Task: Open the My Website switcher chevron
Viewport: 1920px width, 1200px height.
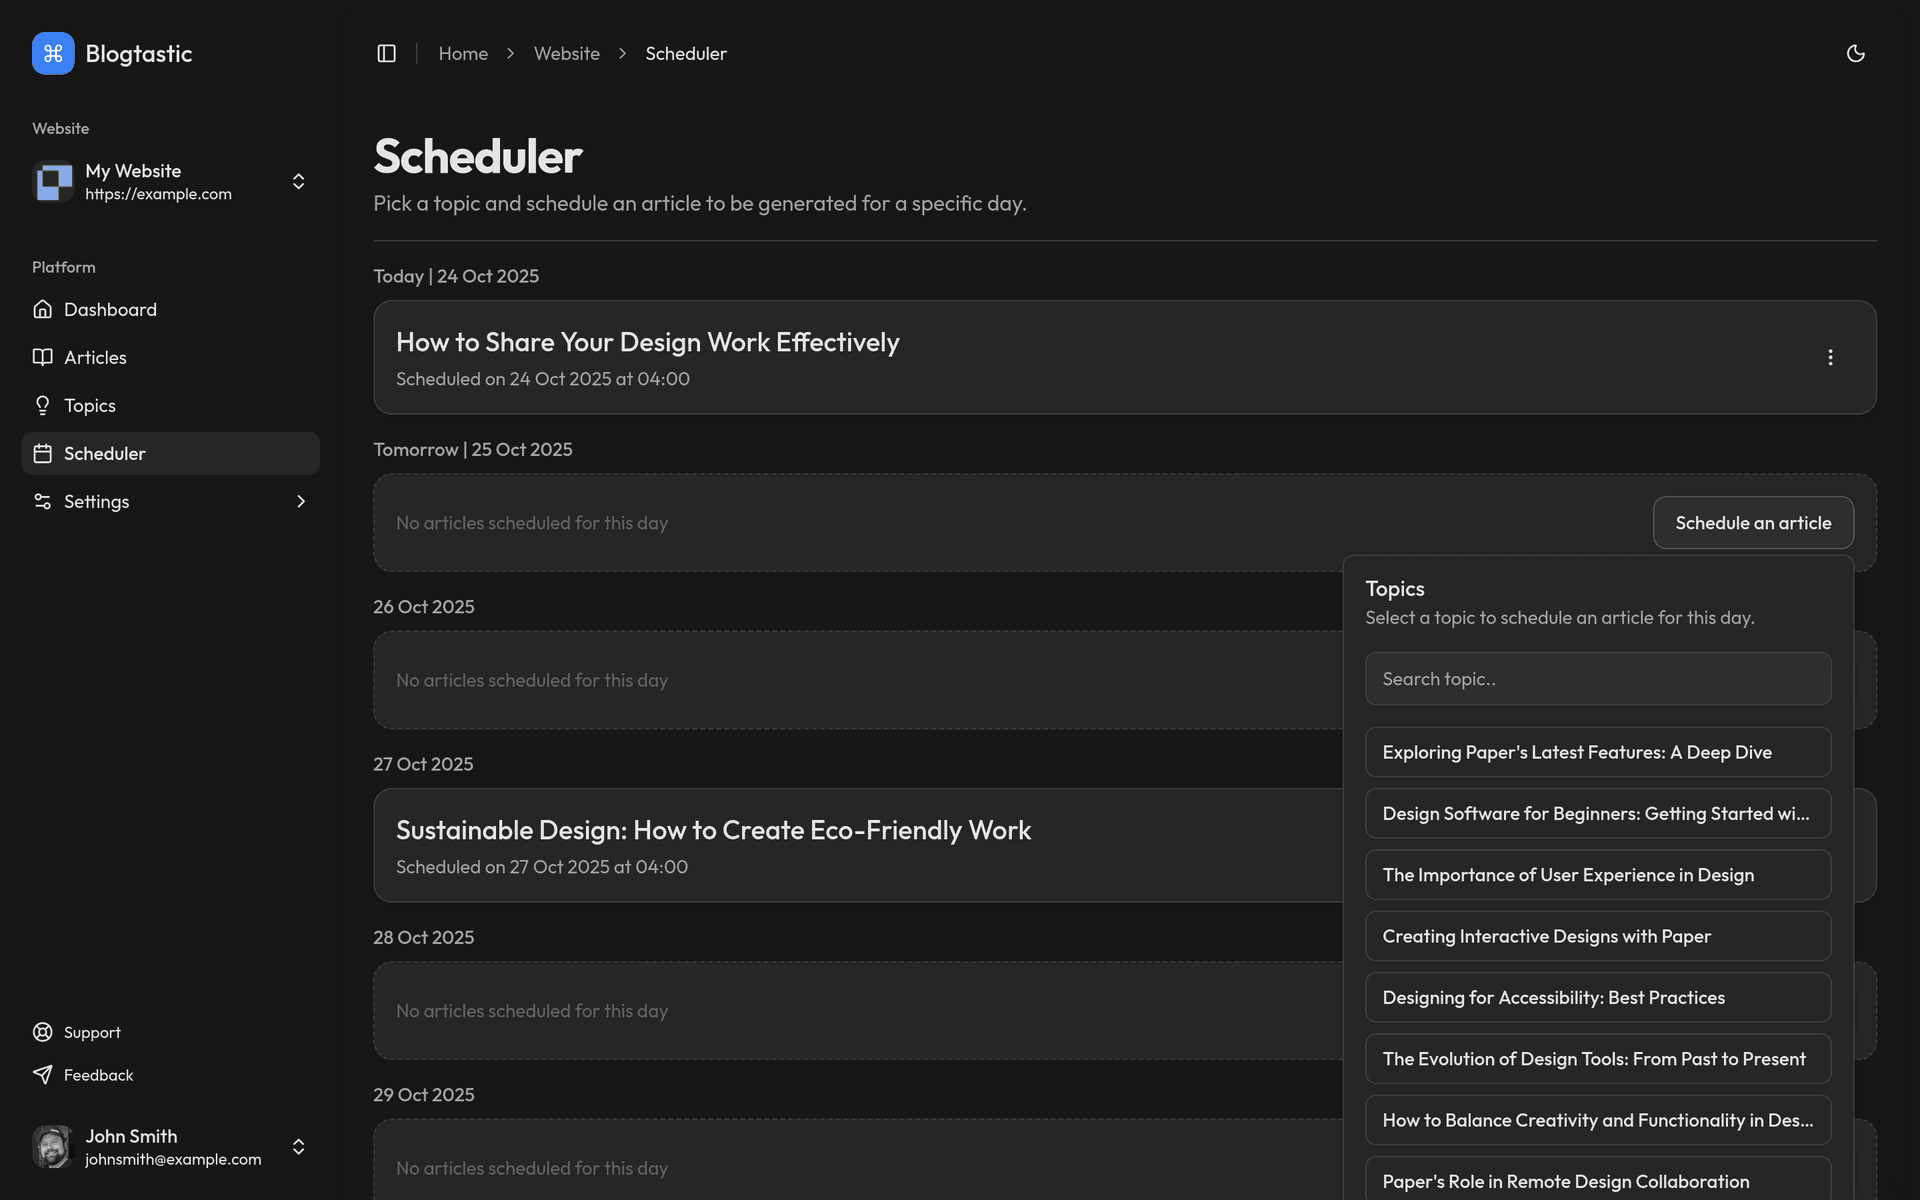Action: [299, 182]
